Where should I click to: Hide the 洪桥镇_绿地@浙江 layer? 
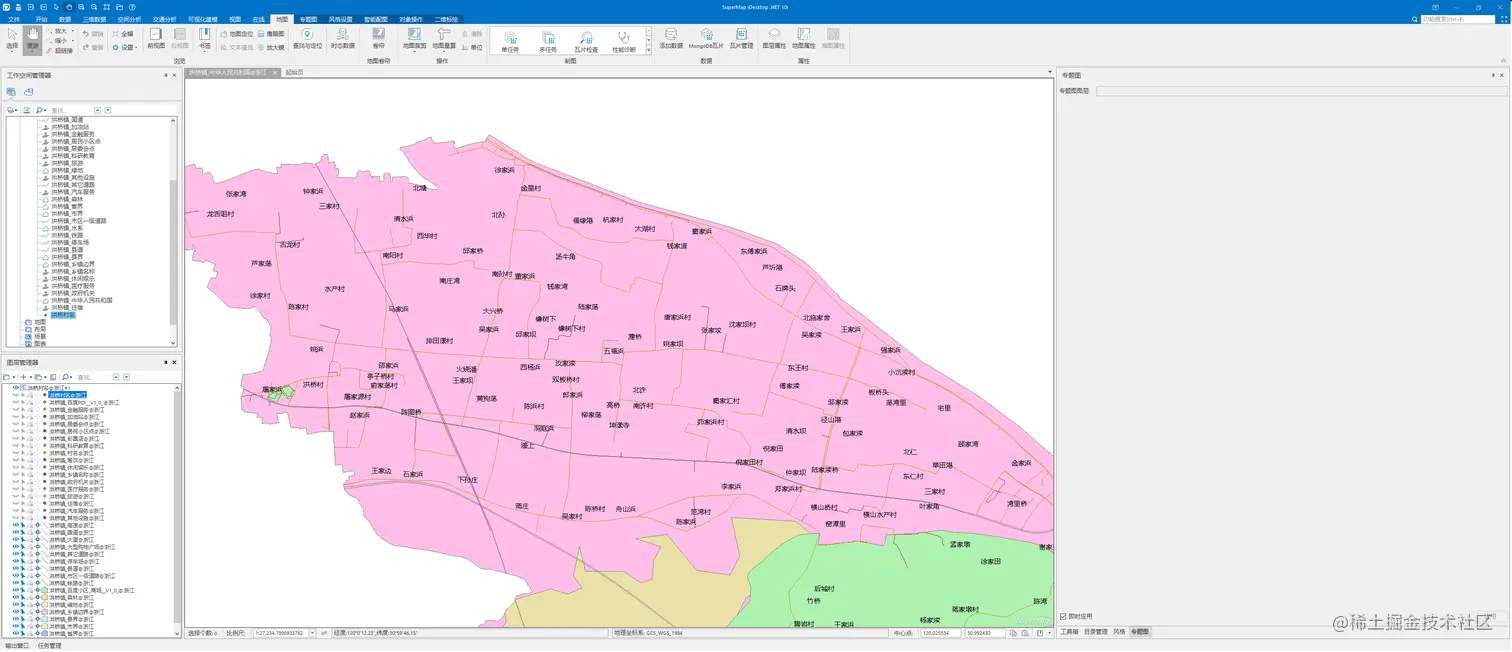click(16, 604)
